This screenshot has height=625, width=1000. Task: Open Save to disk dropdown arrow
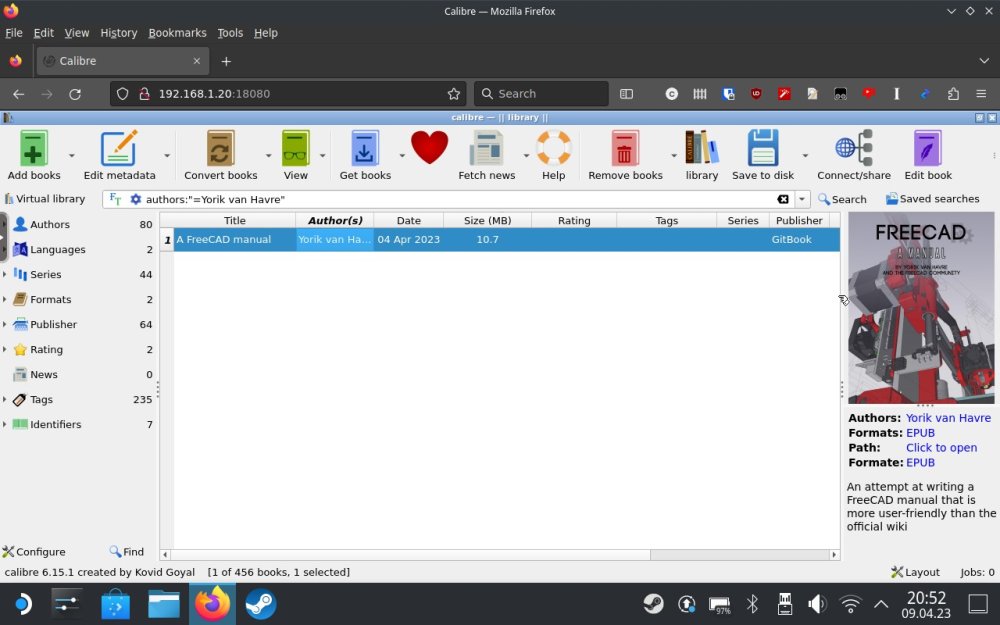coord(805,155)
